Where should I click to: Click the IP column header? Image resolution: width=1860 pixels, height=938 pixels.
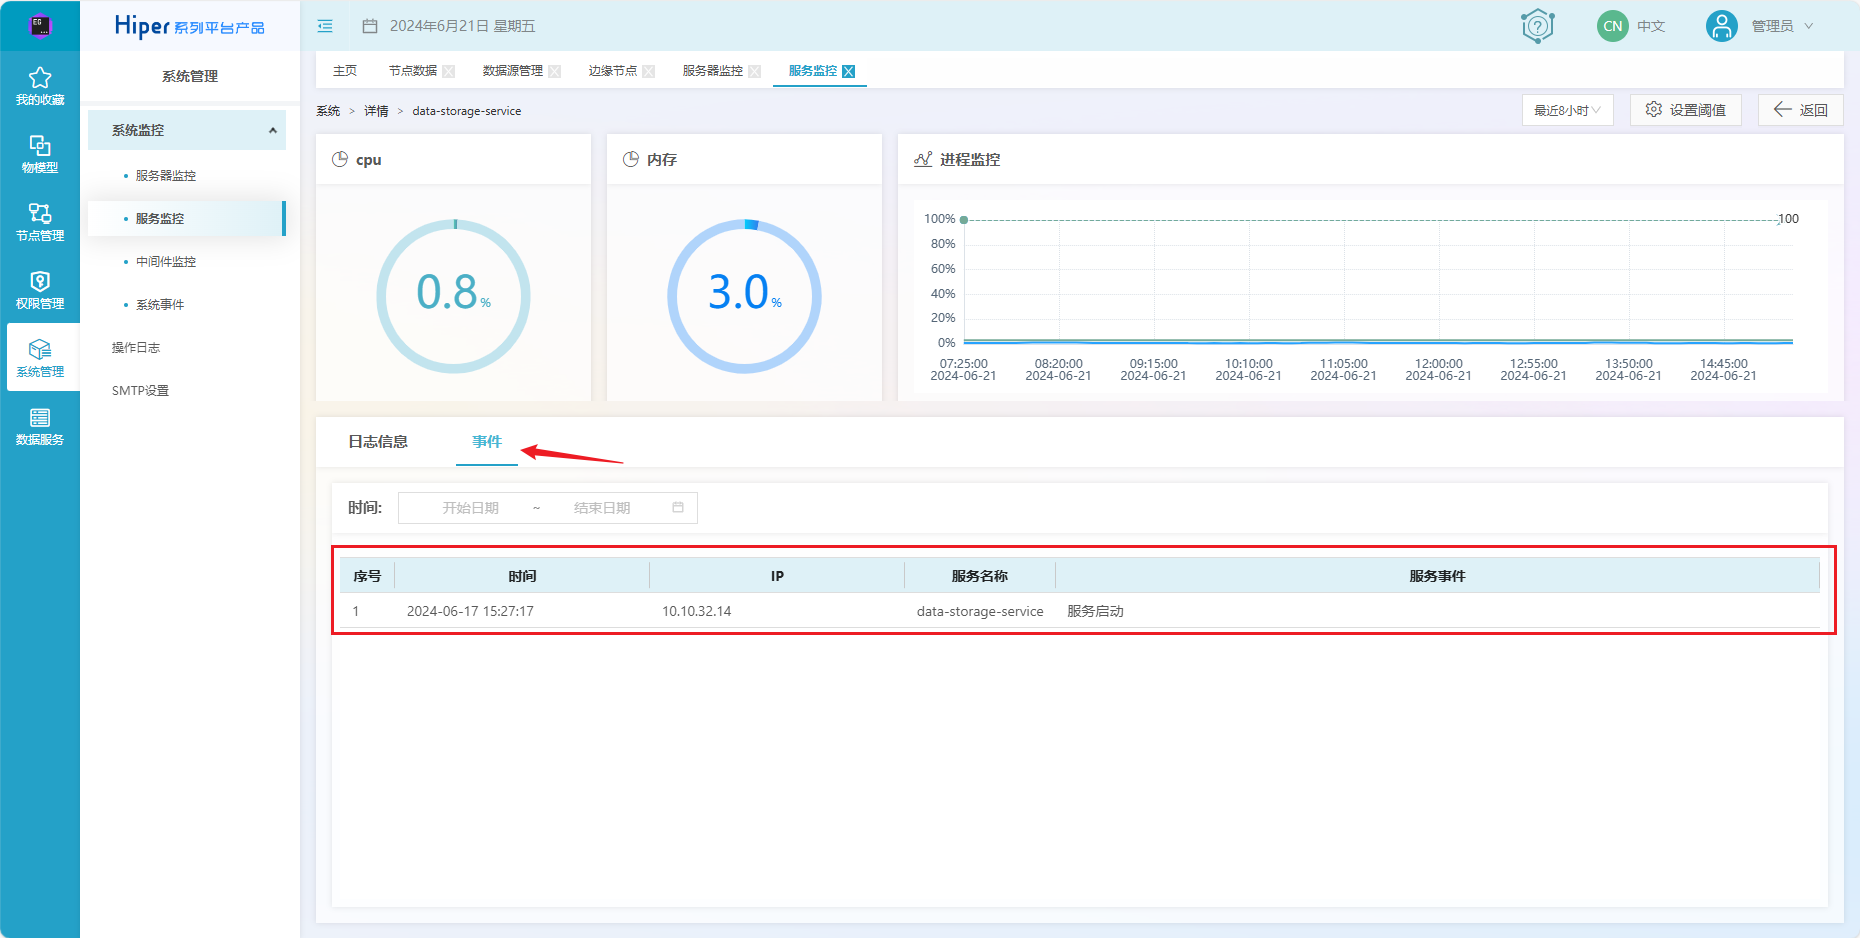(777, 576)
